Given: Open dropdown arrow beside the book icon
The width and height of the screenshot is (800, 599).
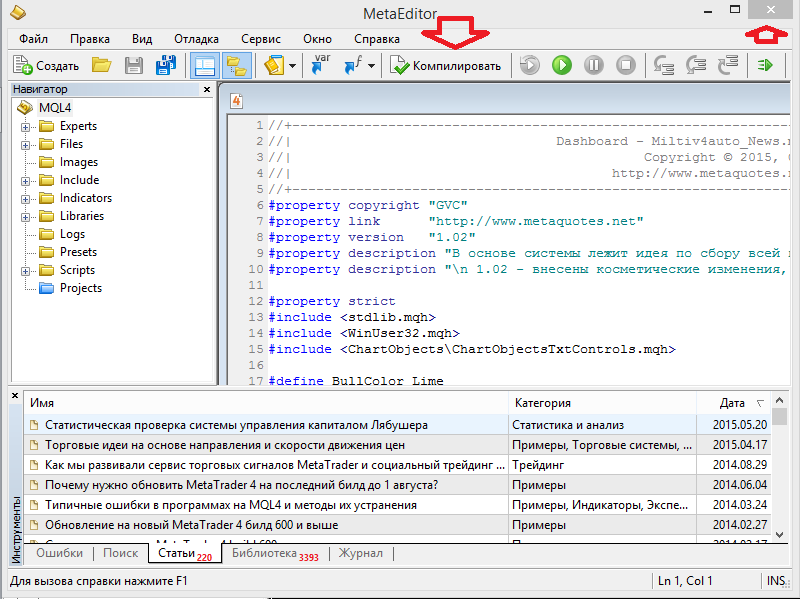Looking at the screenshot, I should pyautogui.click(x=292, y=66).
